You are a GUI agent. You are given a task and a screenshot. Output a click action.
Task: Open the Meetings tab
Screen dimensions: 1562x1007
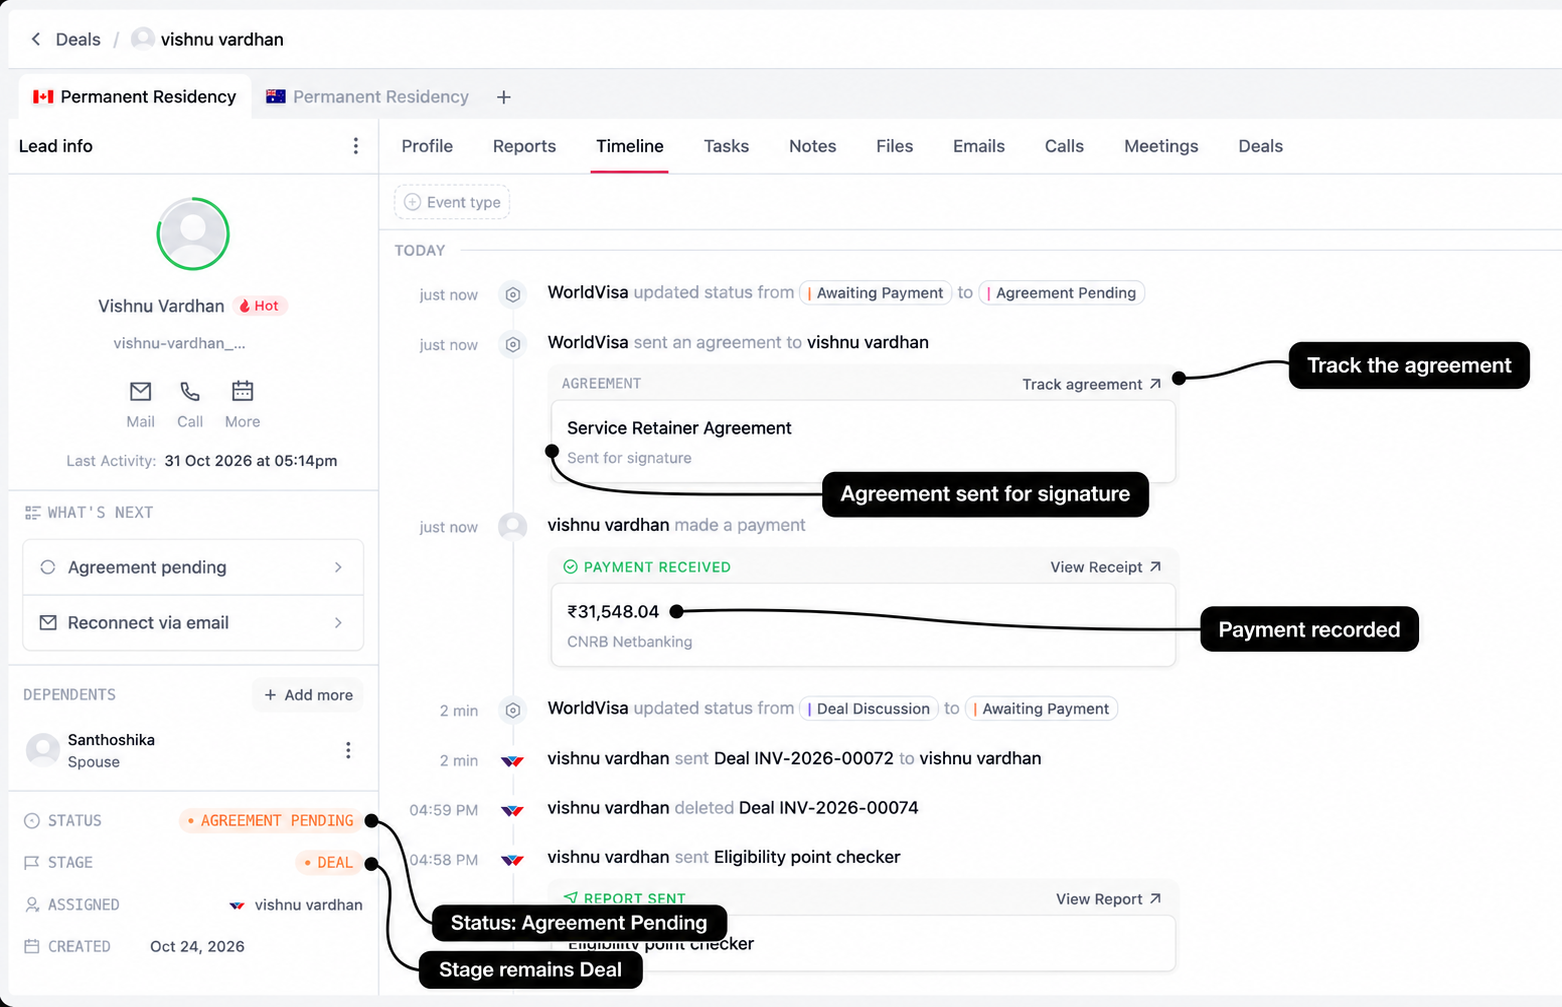[x=1161, y=146]
